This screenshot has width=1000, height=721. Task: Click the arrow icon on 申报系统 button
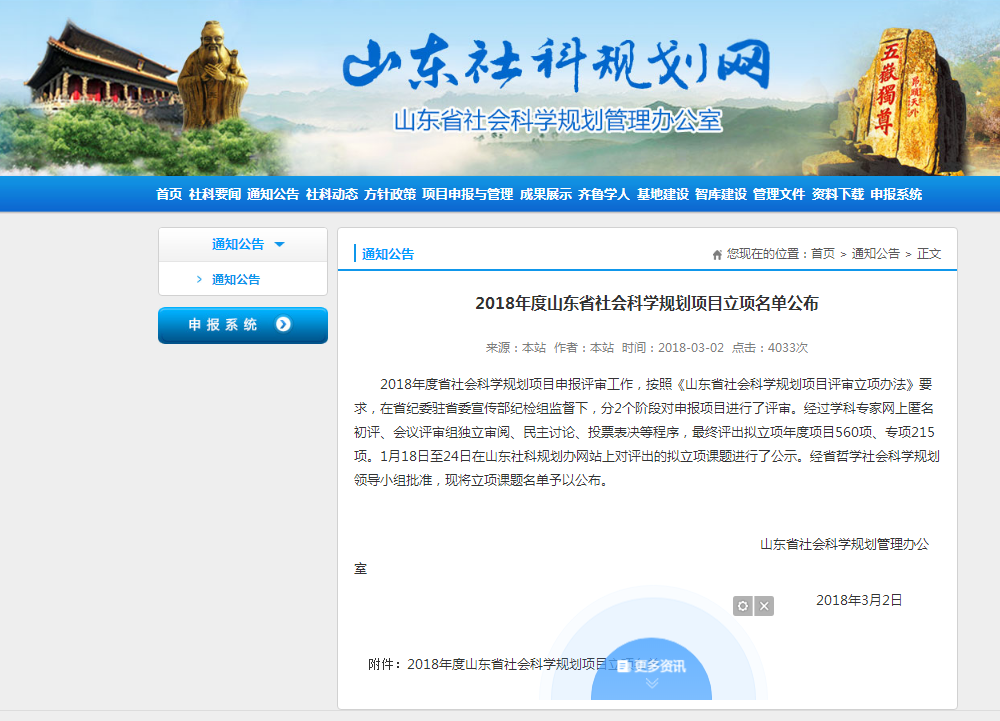pyautogui.click(x=283, y=324)
